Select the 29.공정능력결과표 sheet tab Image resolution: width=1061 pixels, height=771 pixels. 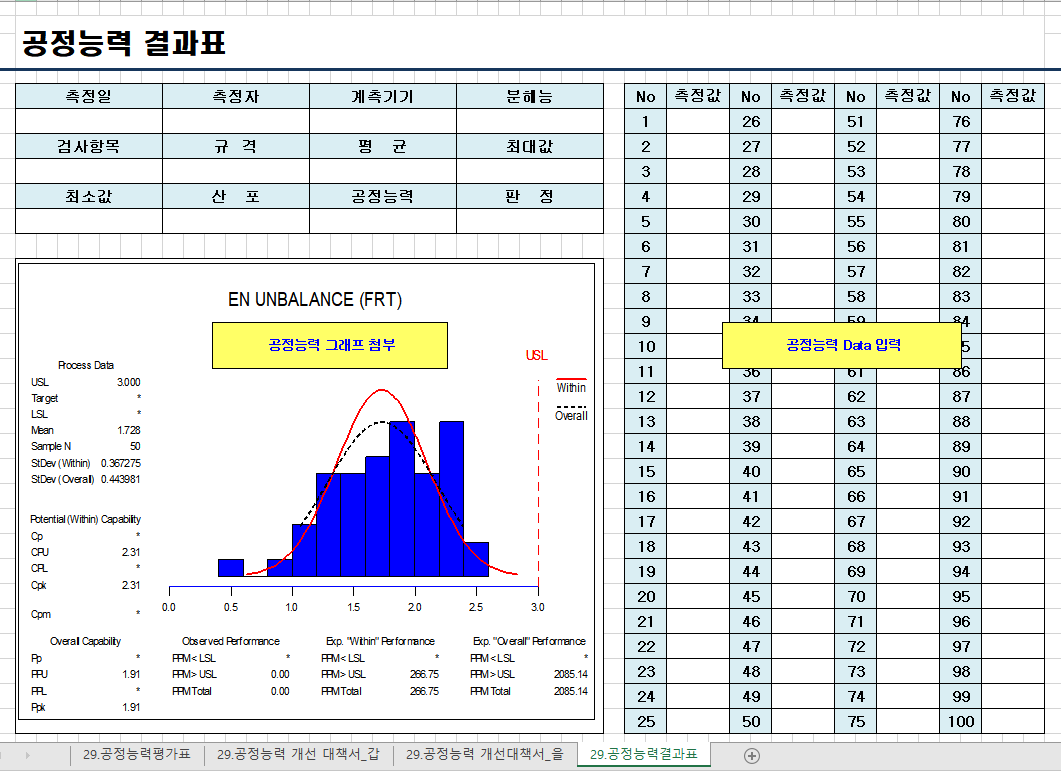(x=644, y=754)
